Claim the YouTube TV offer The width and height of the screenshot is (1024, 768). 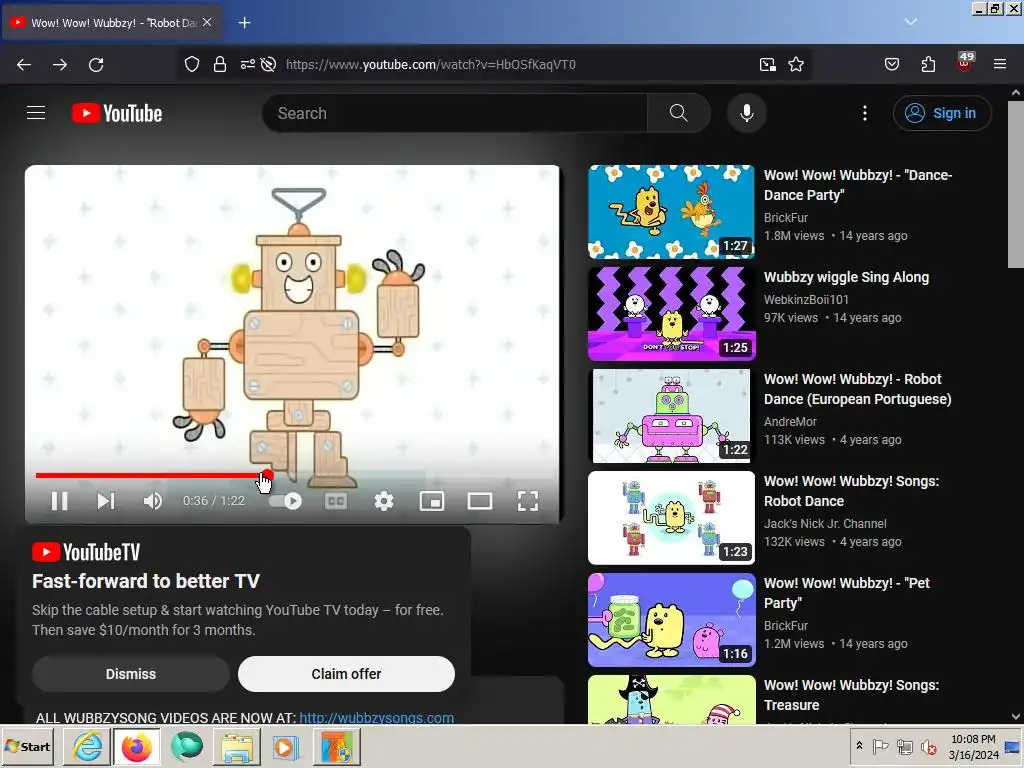click(346, 674)
